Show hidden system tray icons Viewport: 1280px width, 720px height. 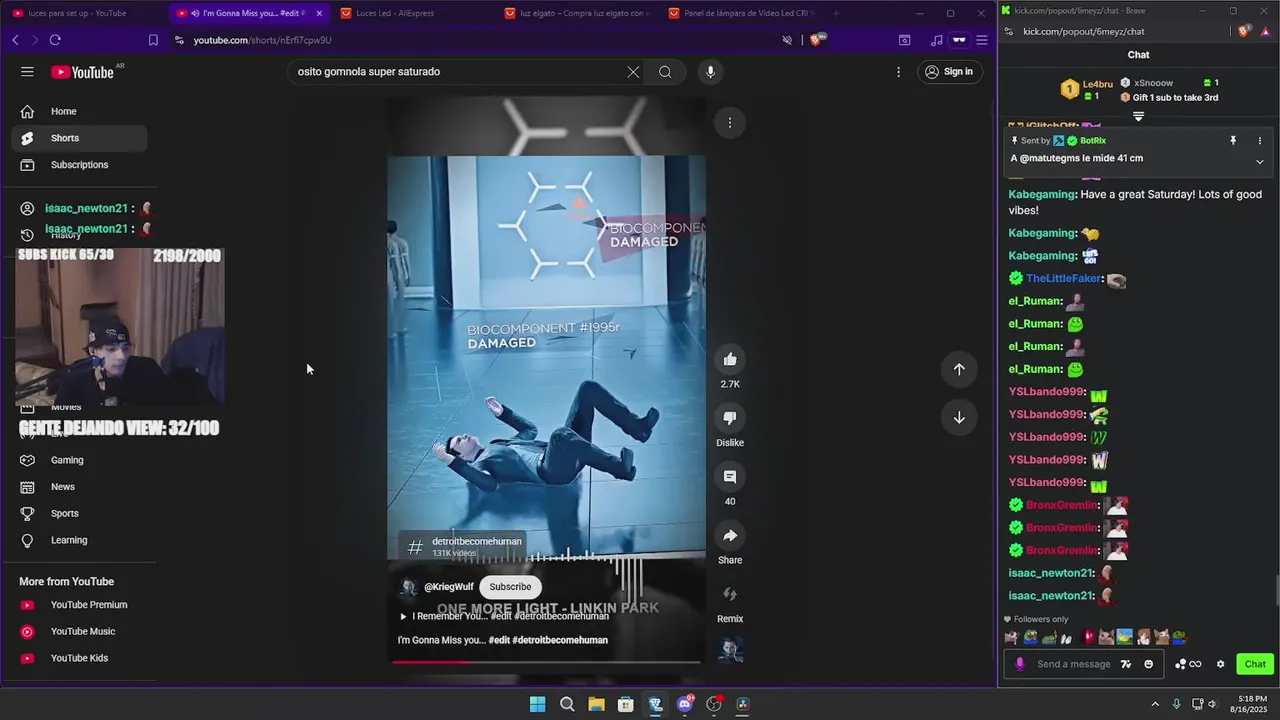point(1155,704)
